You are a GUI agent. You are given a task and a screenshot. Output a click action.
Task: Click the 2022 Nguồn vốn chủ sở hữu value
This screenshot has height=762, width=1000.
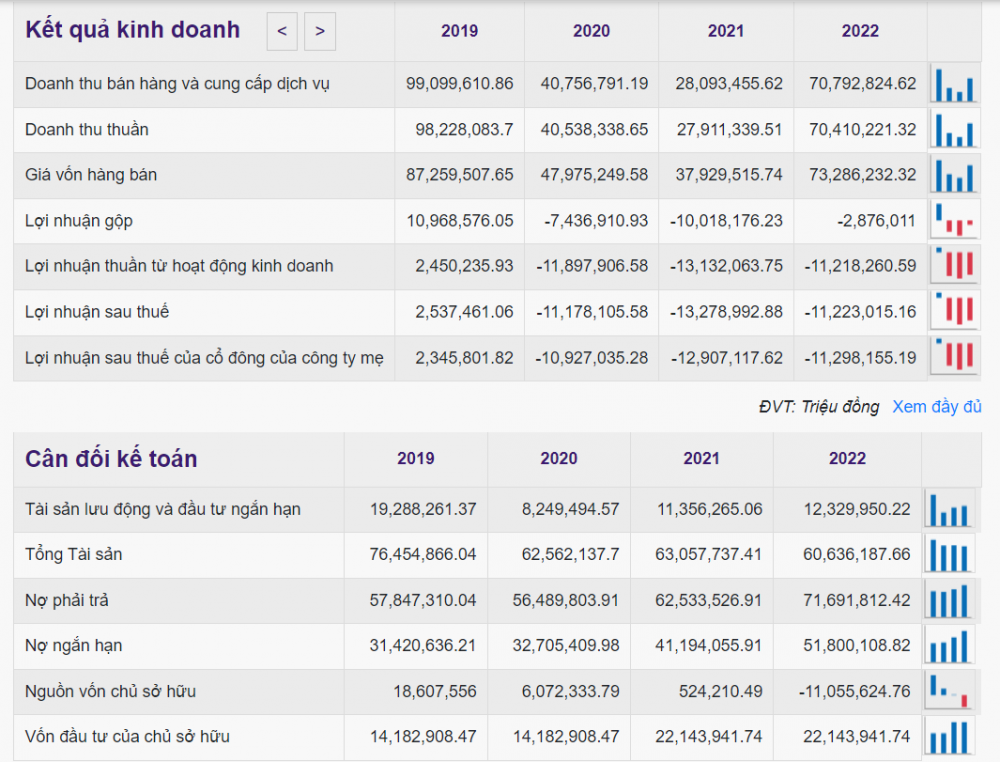(x=857, y=691)
